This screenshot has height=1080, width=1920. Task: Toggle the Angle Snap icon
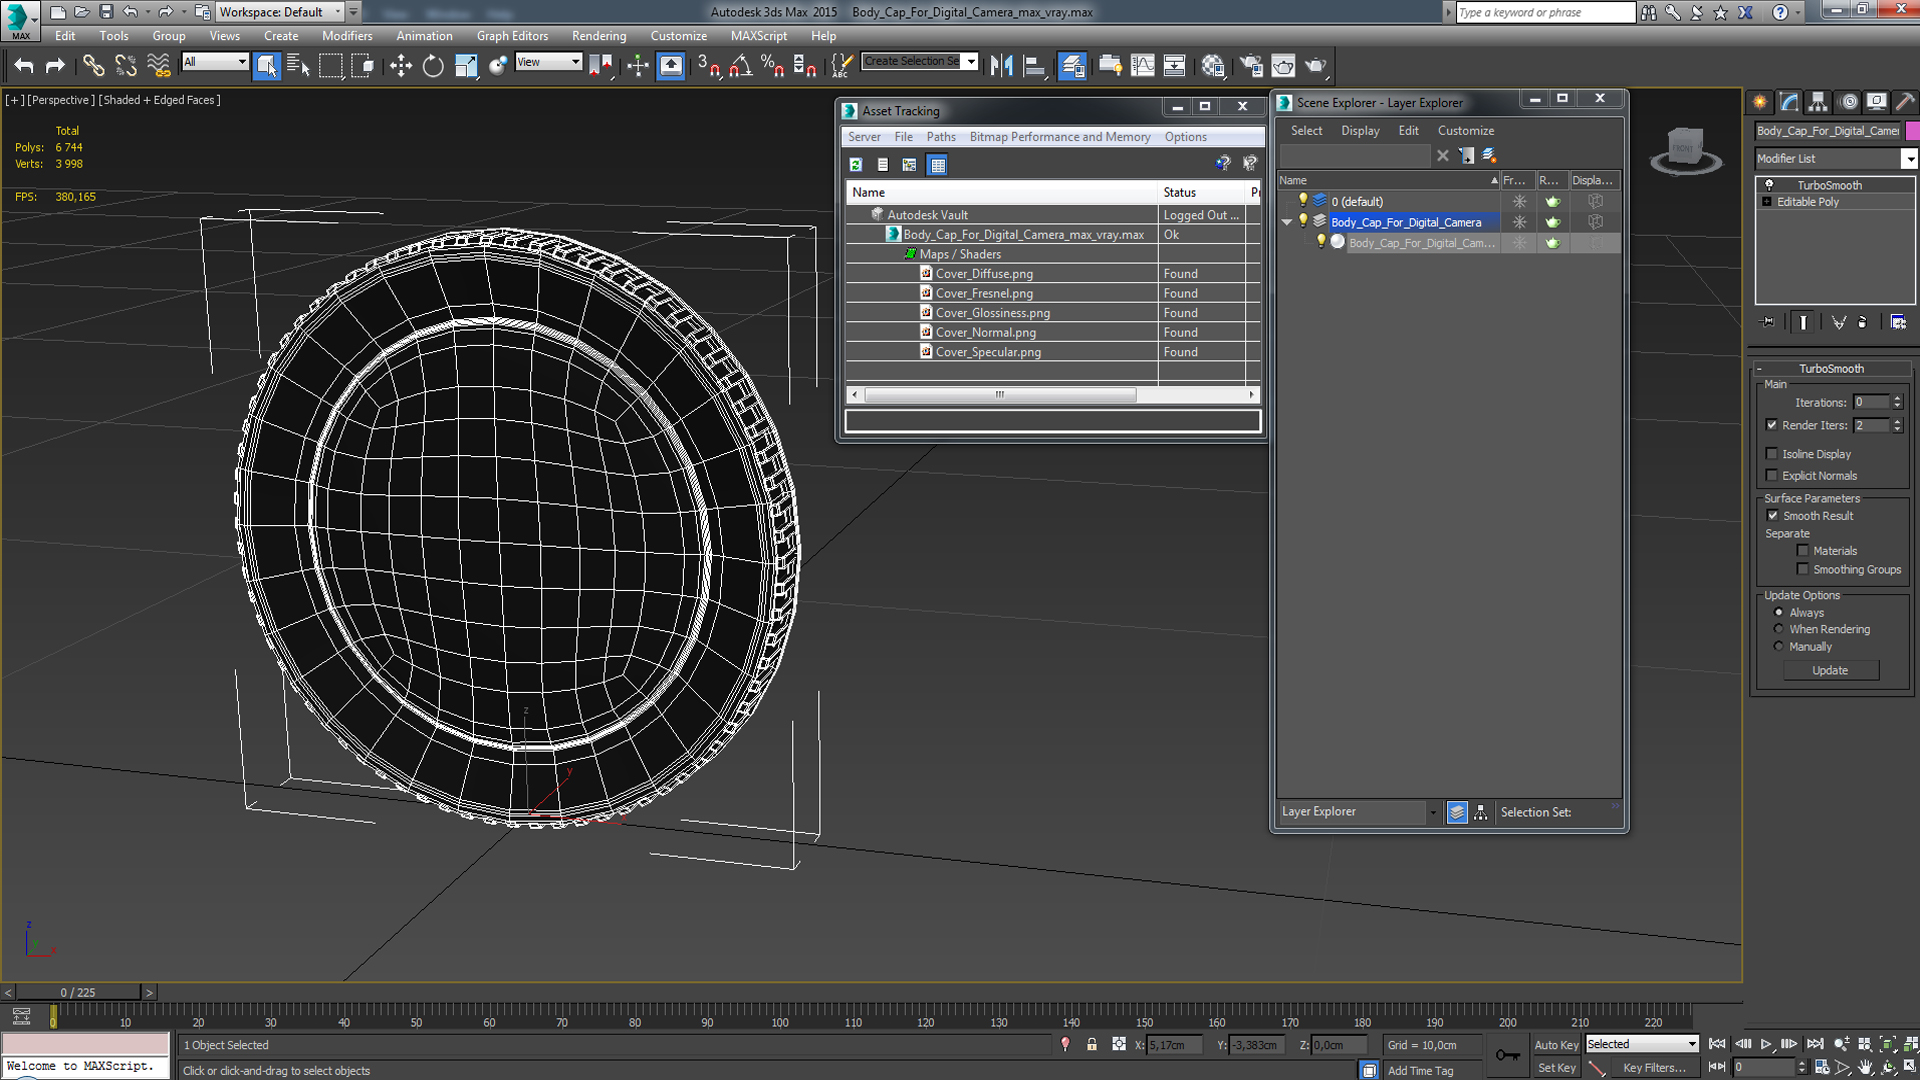741,66
